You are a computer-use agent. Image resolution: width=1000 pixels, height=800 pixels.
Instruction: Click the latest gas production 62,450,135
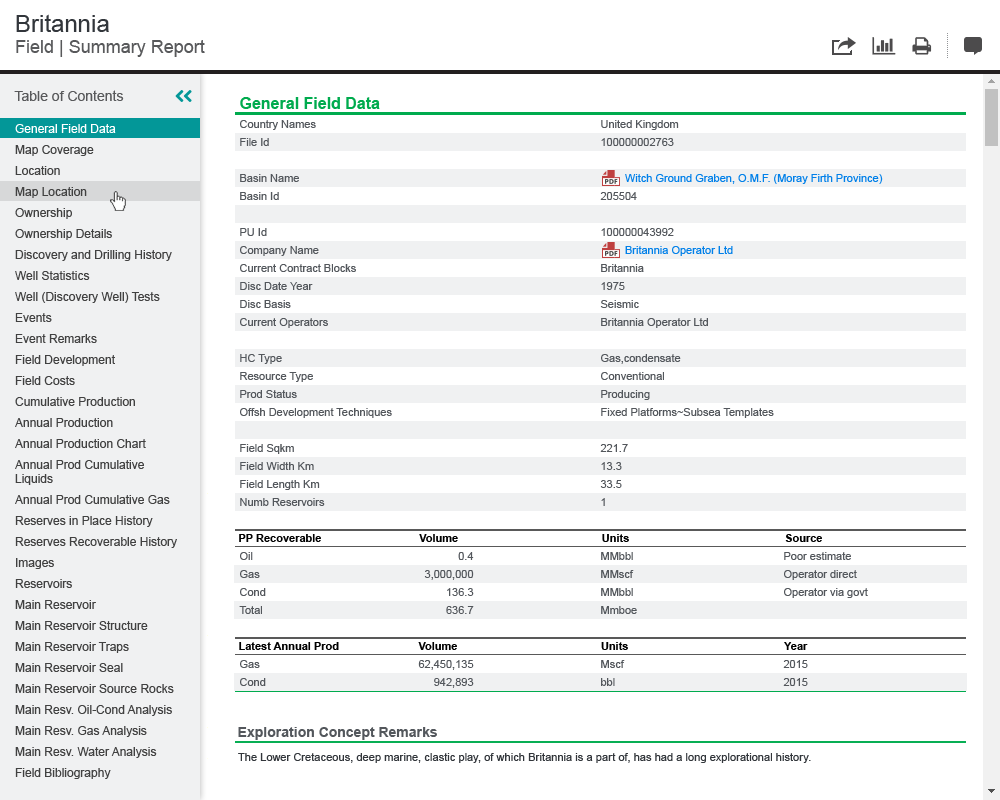tap(446, 664)
